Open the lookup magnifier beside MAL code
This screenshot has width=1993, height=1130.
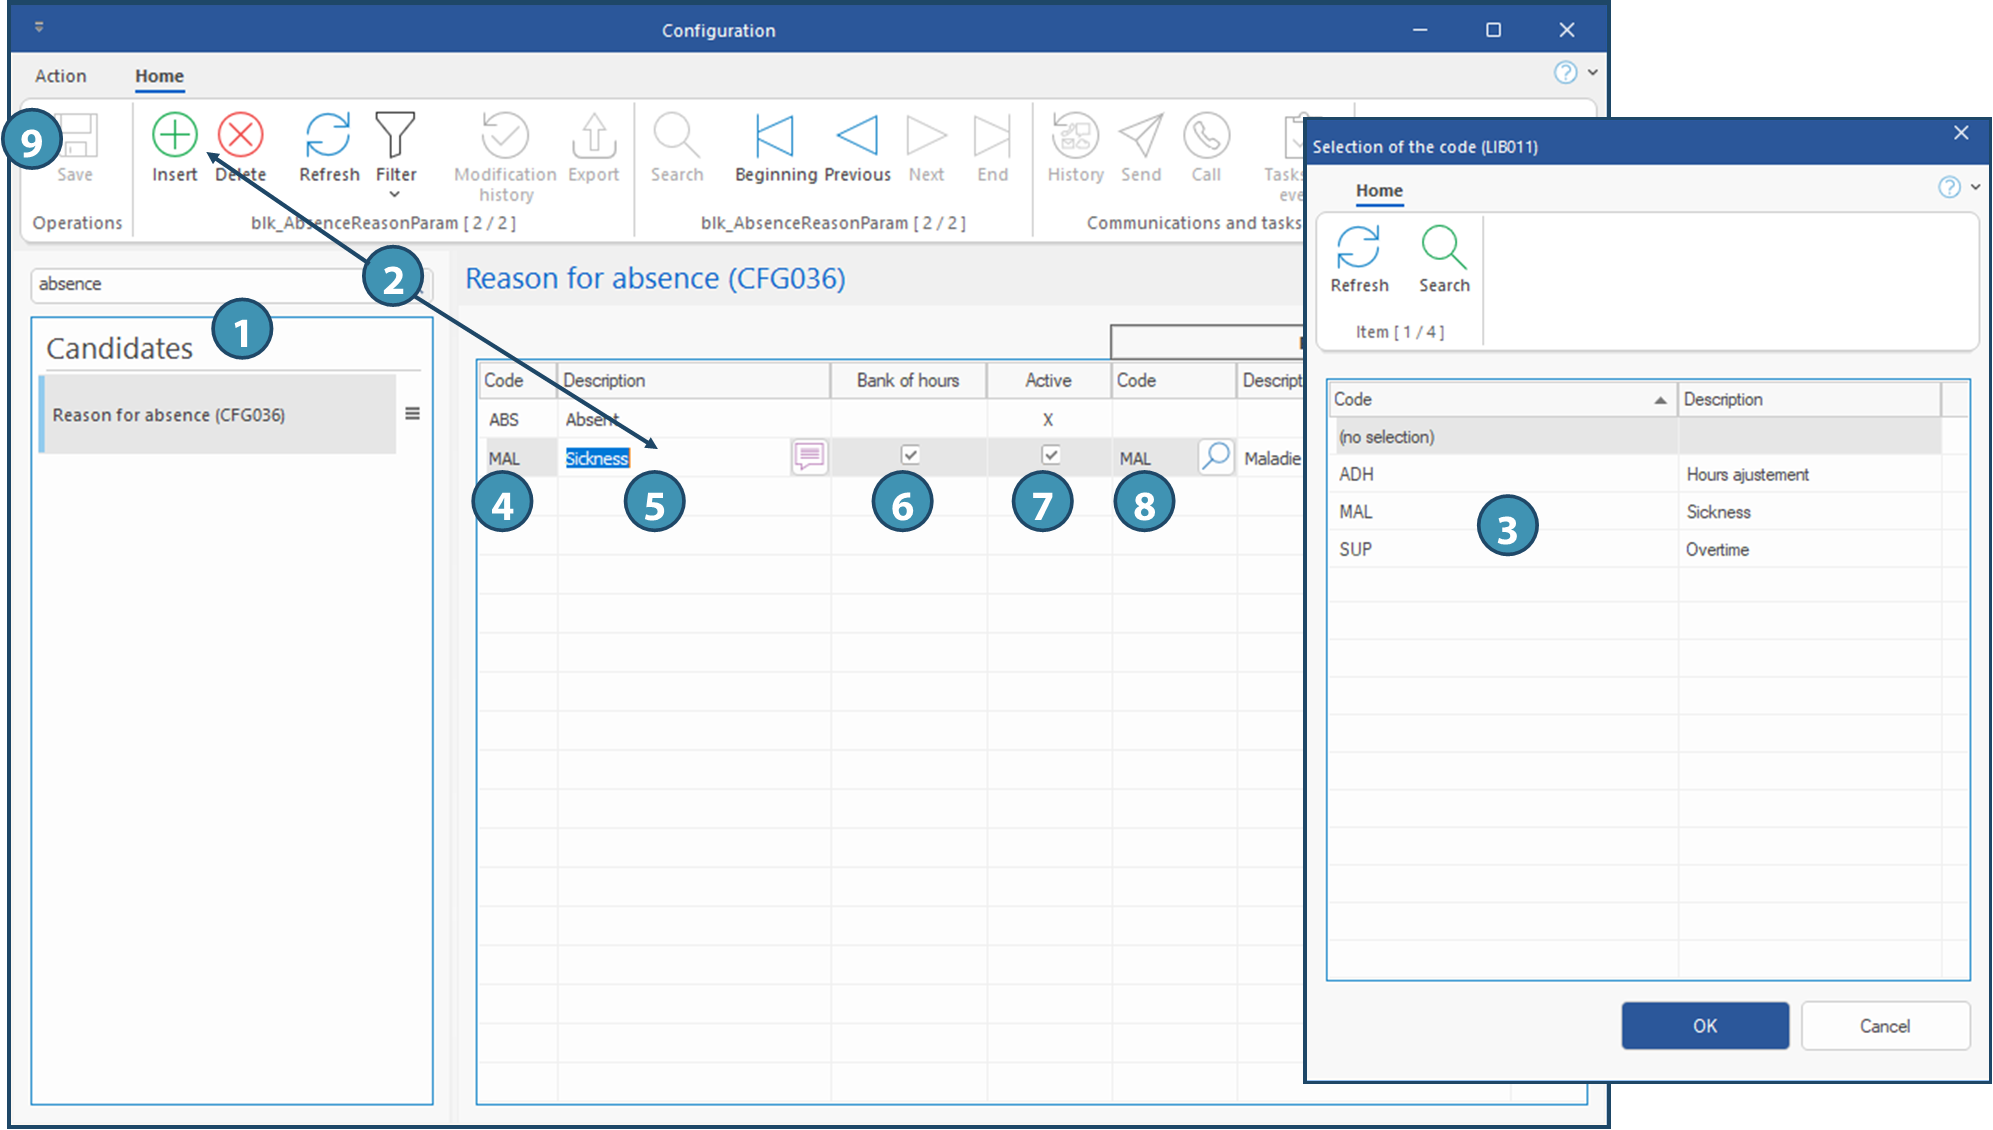(1215, 457)
